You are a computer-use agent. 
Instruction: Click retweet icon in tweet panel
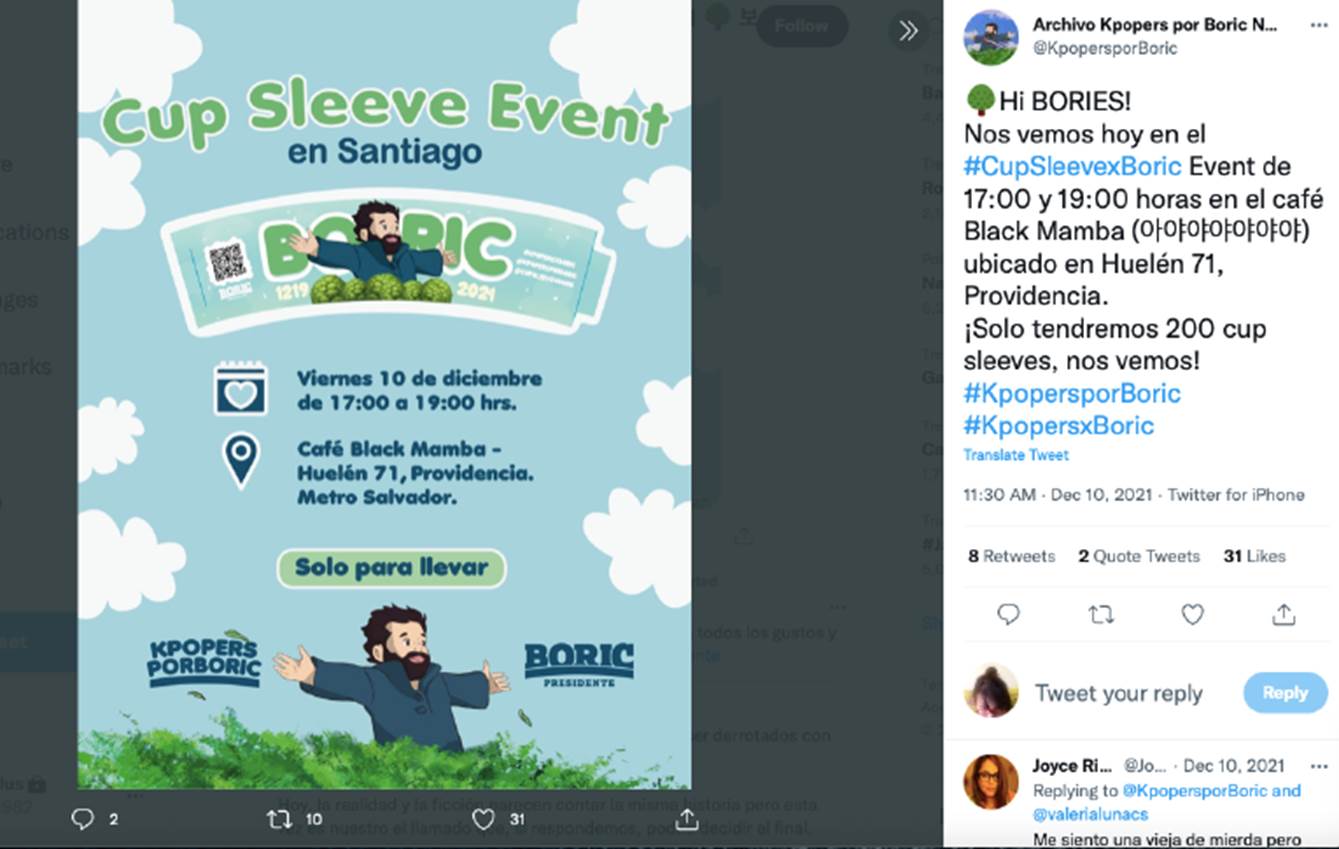coord(1100,615)
